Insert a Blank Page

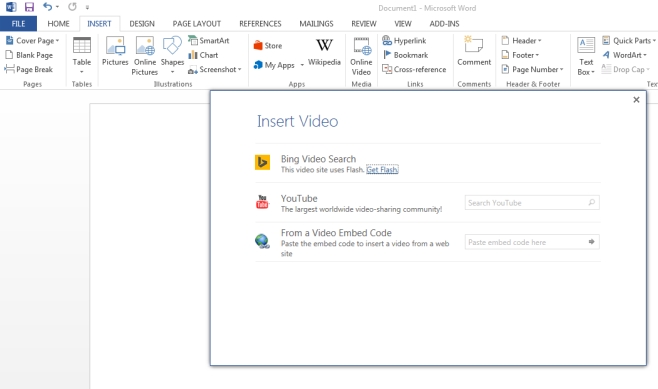point(29,55)
